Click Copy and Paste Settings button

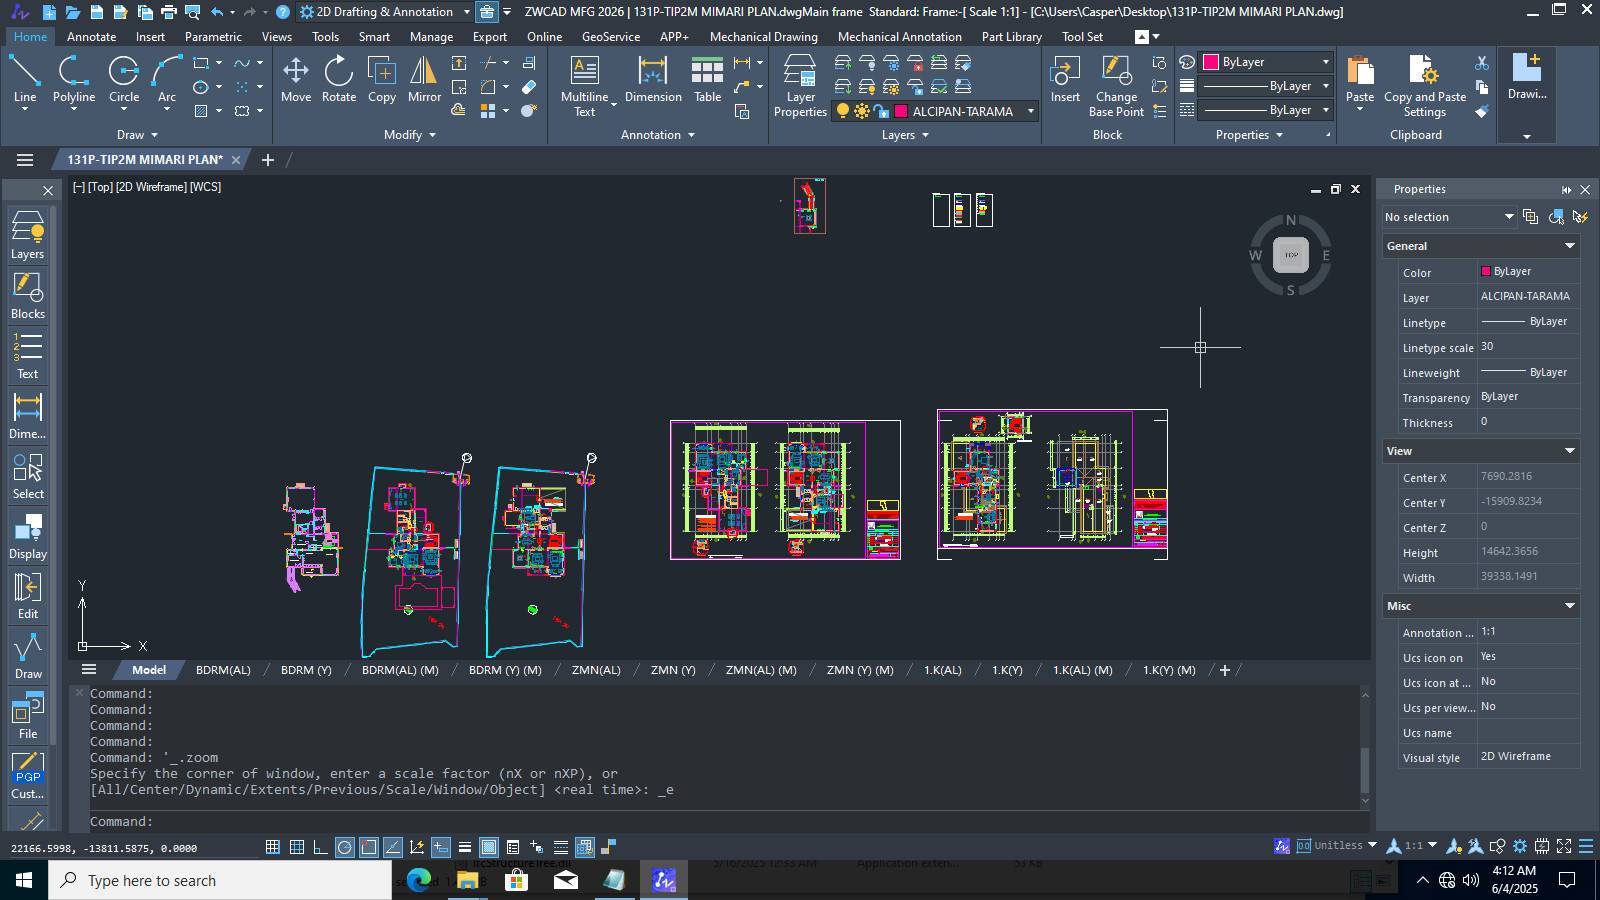click(x=1424, y=86)
